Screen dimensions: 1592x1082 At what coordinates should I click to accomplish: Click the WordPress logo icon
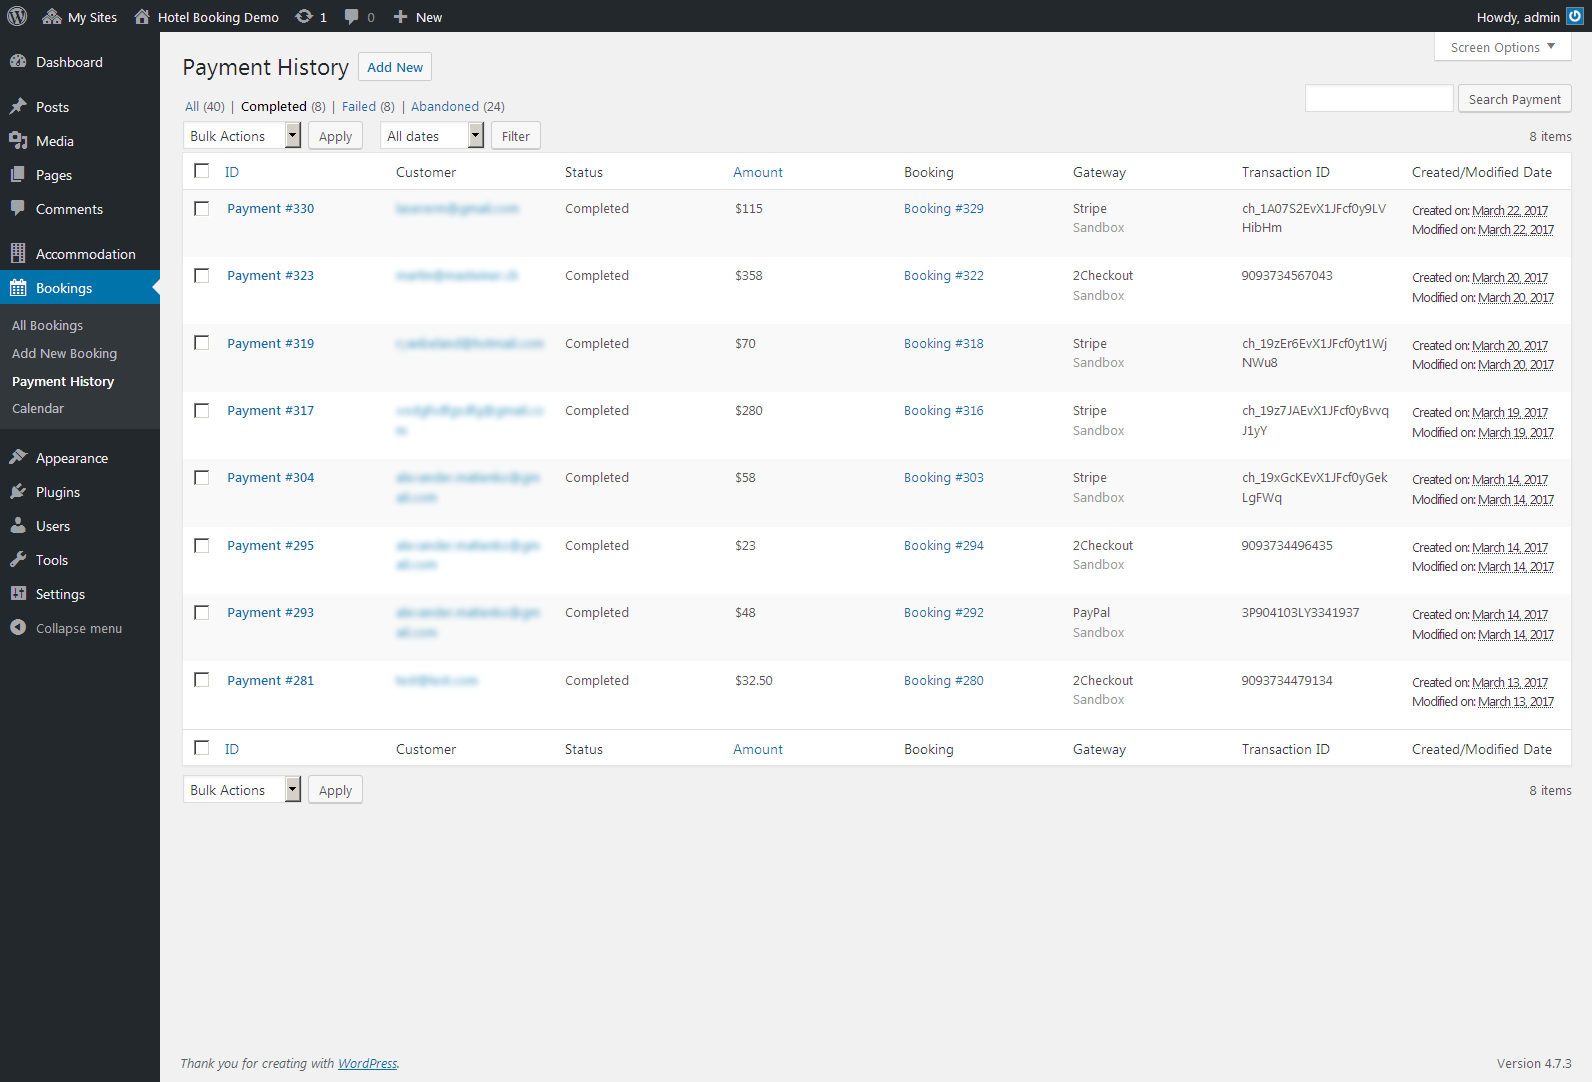(x=17, y=16)
